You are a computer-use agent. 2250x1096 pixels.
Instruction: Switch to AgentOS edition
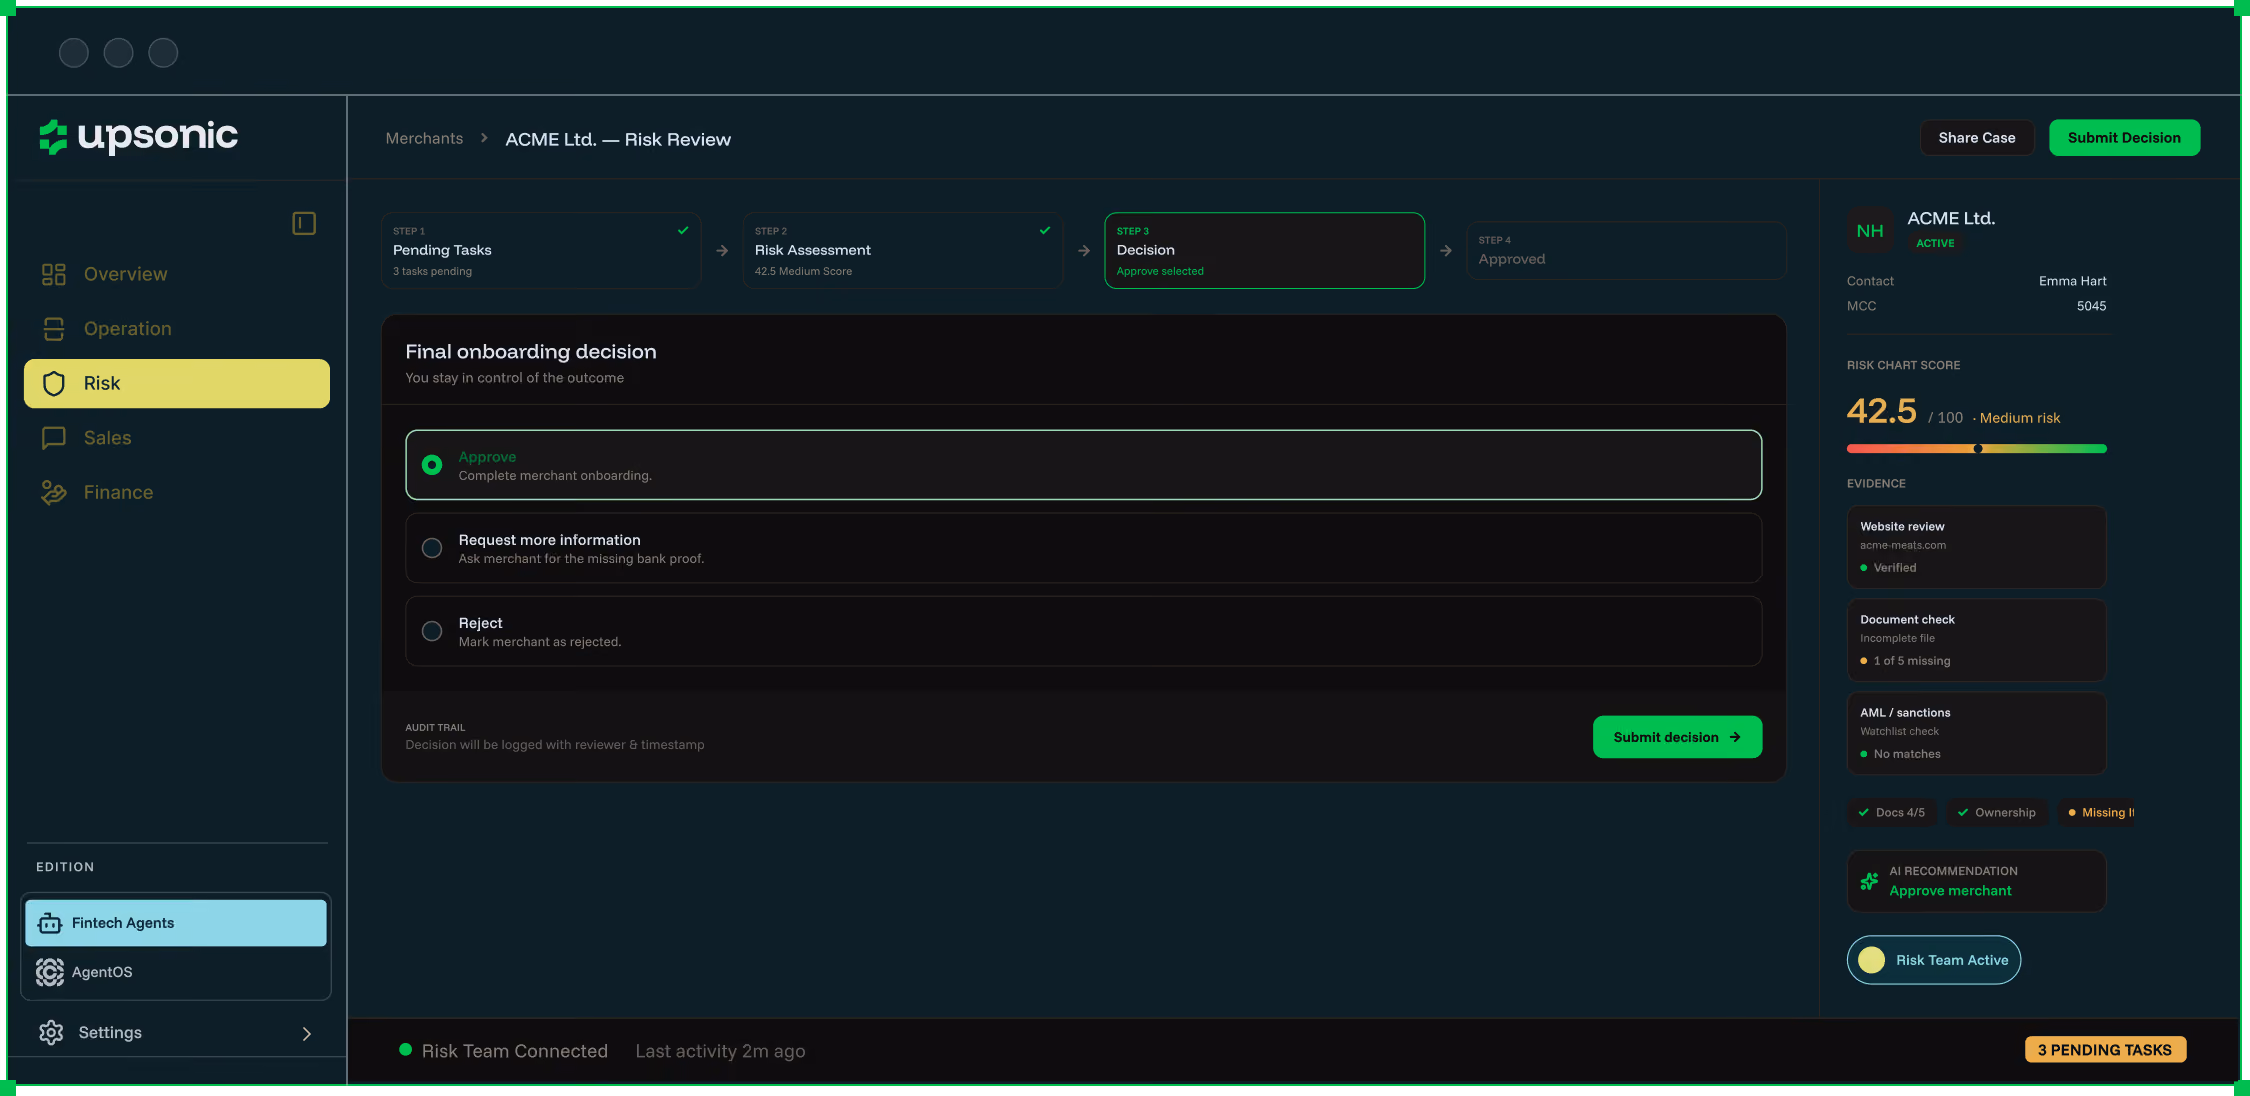(176, 972)
